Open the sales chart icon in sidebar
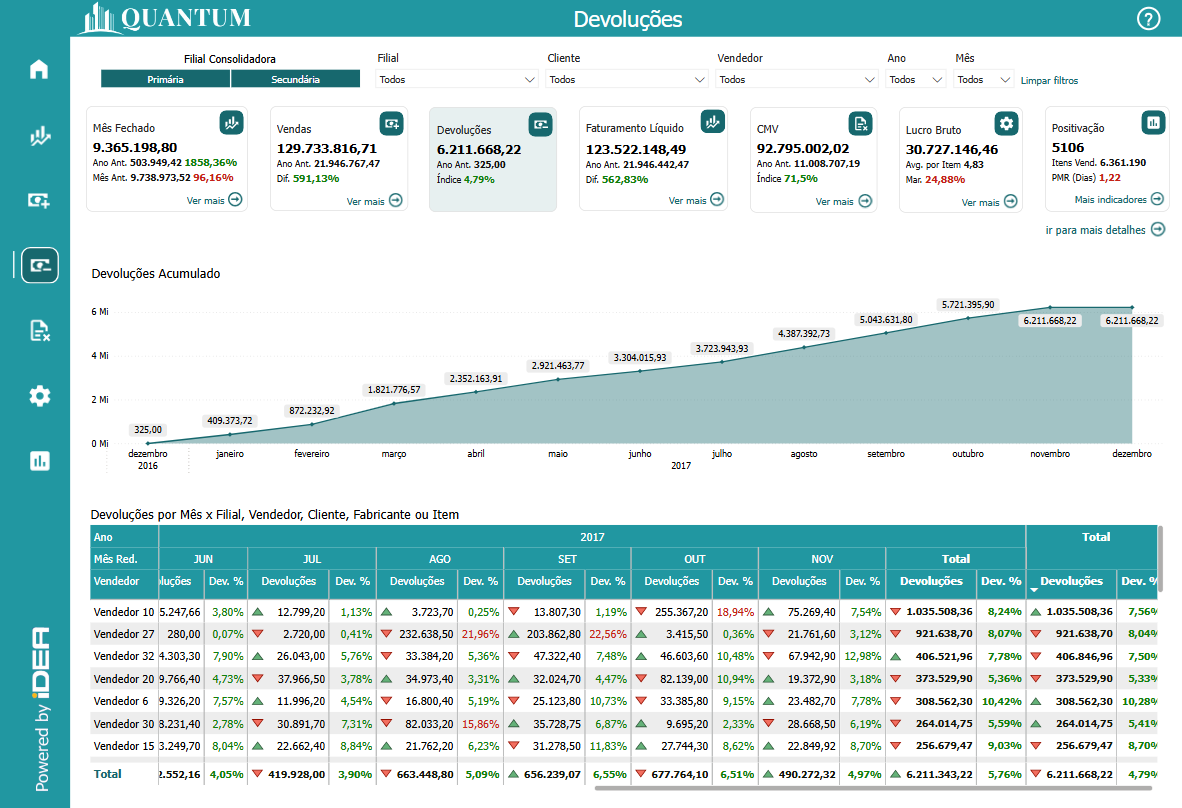Viewport: 1182px width, 808px height. click(39, 136)
